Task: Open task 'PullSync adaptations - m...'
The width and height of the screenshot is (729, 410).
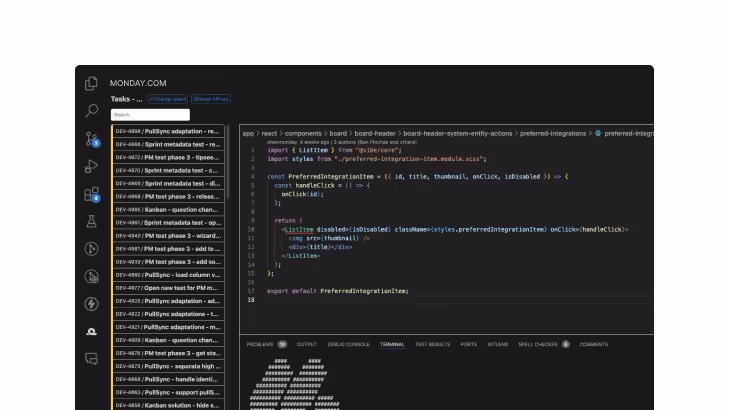Action: click(168, 327)
